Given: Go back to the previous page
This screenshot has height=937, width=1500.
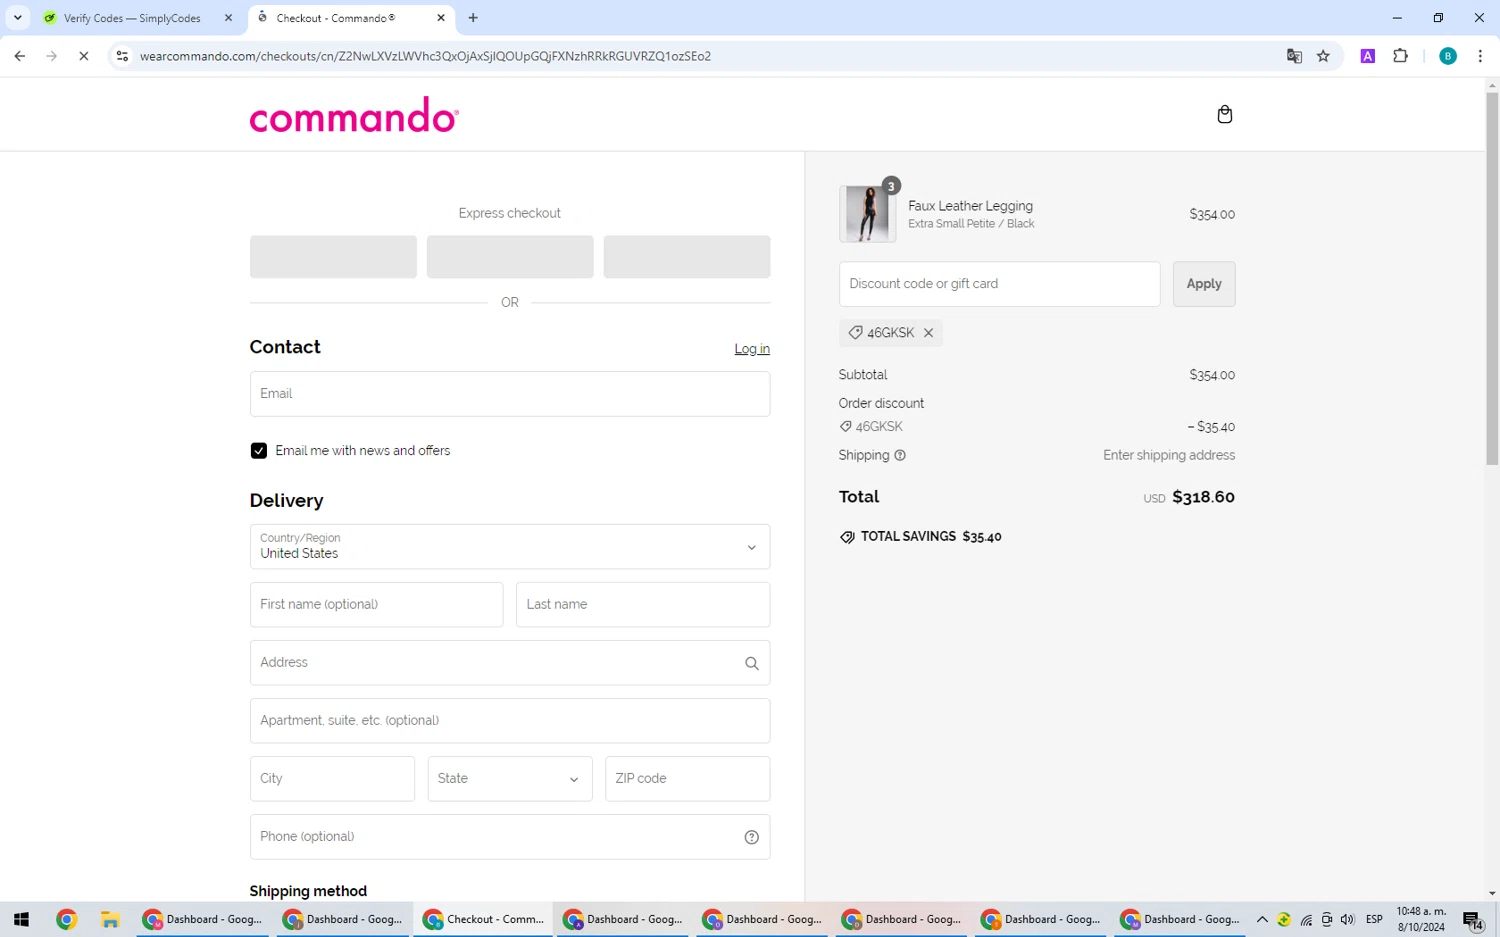Looking at the screenshot, I should pyautogui.click(x=20, y=56).
